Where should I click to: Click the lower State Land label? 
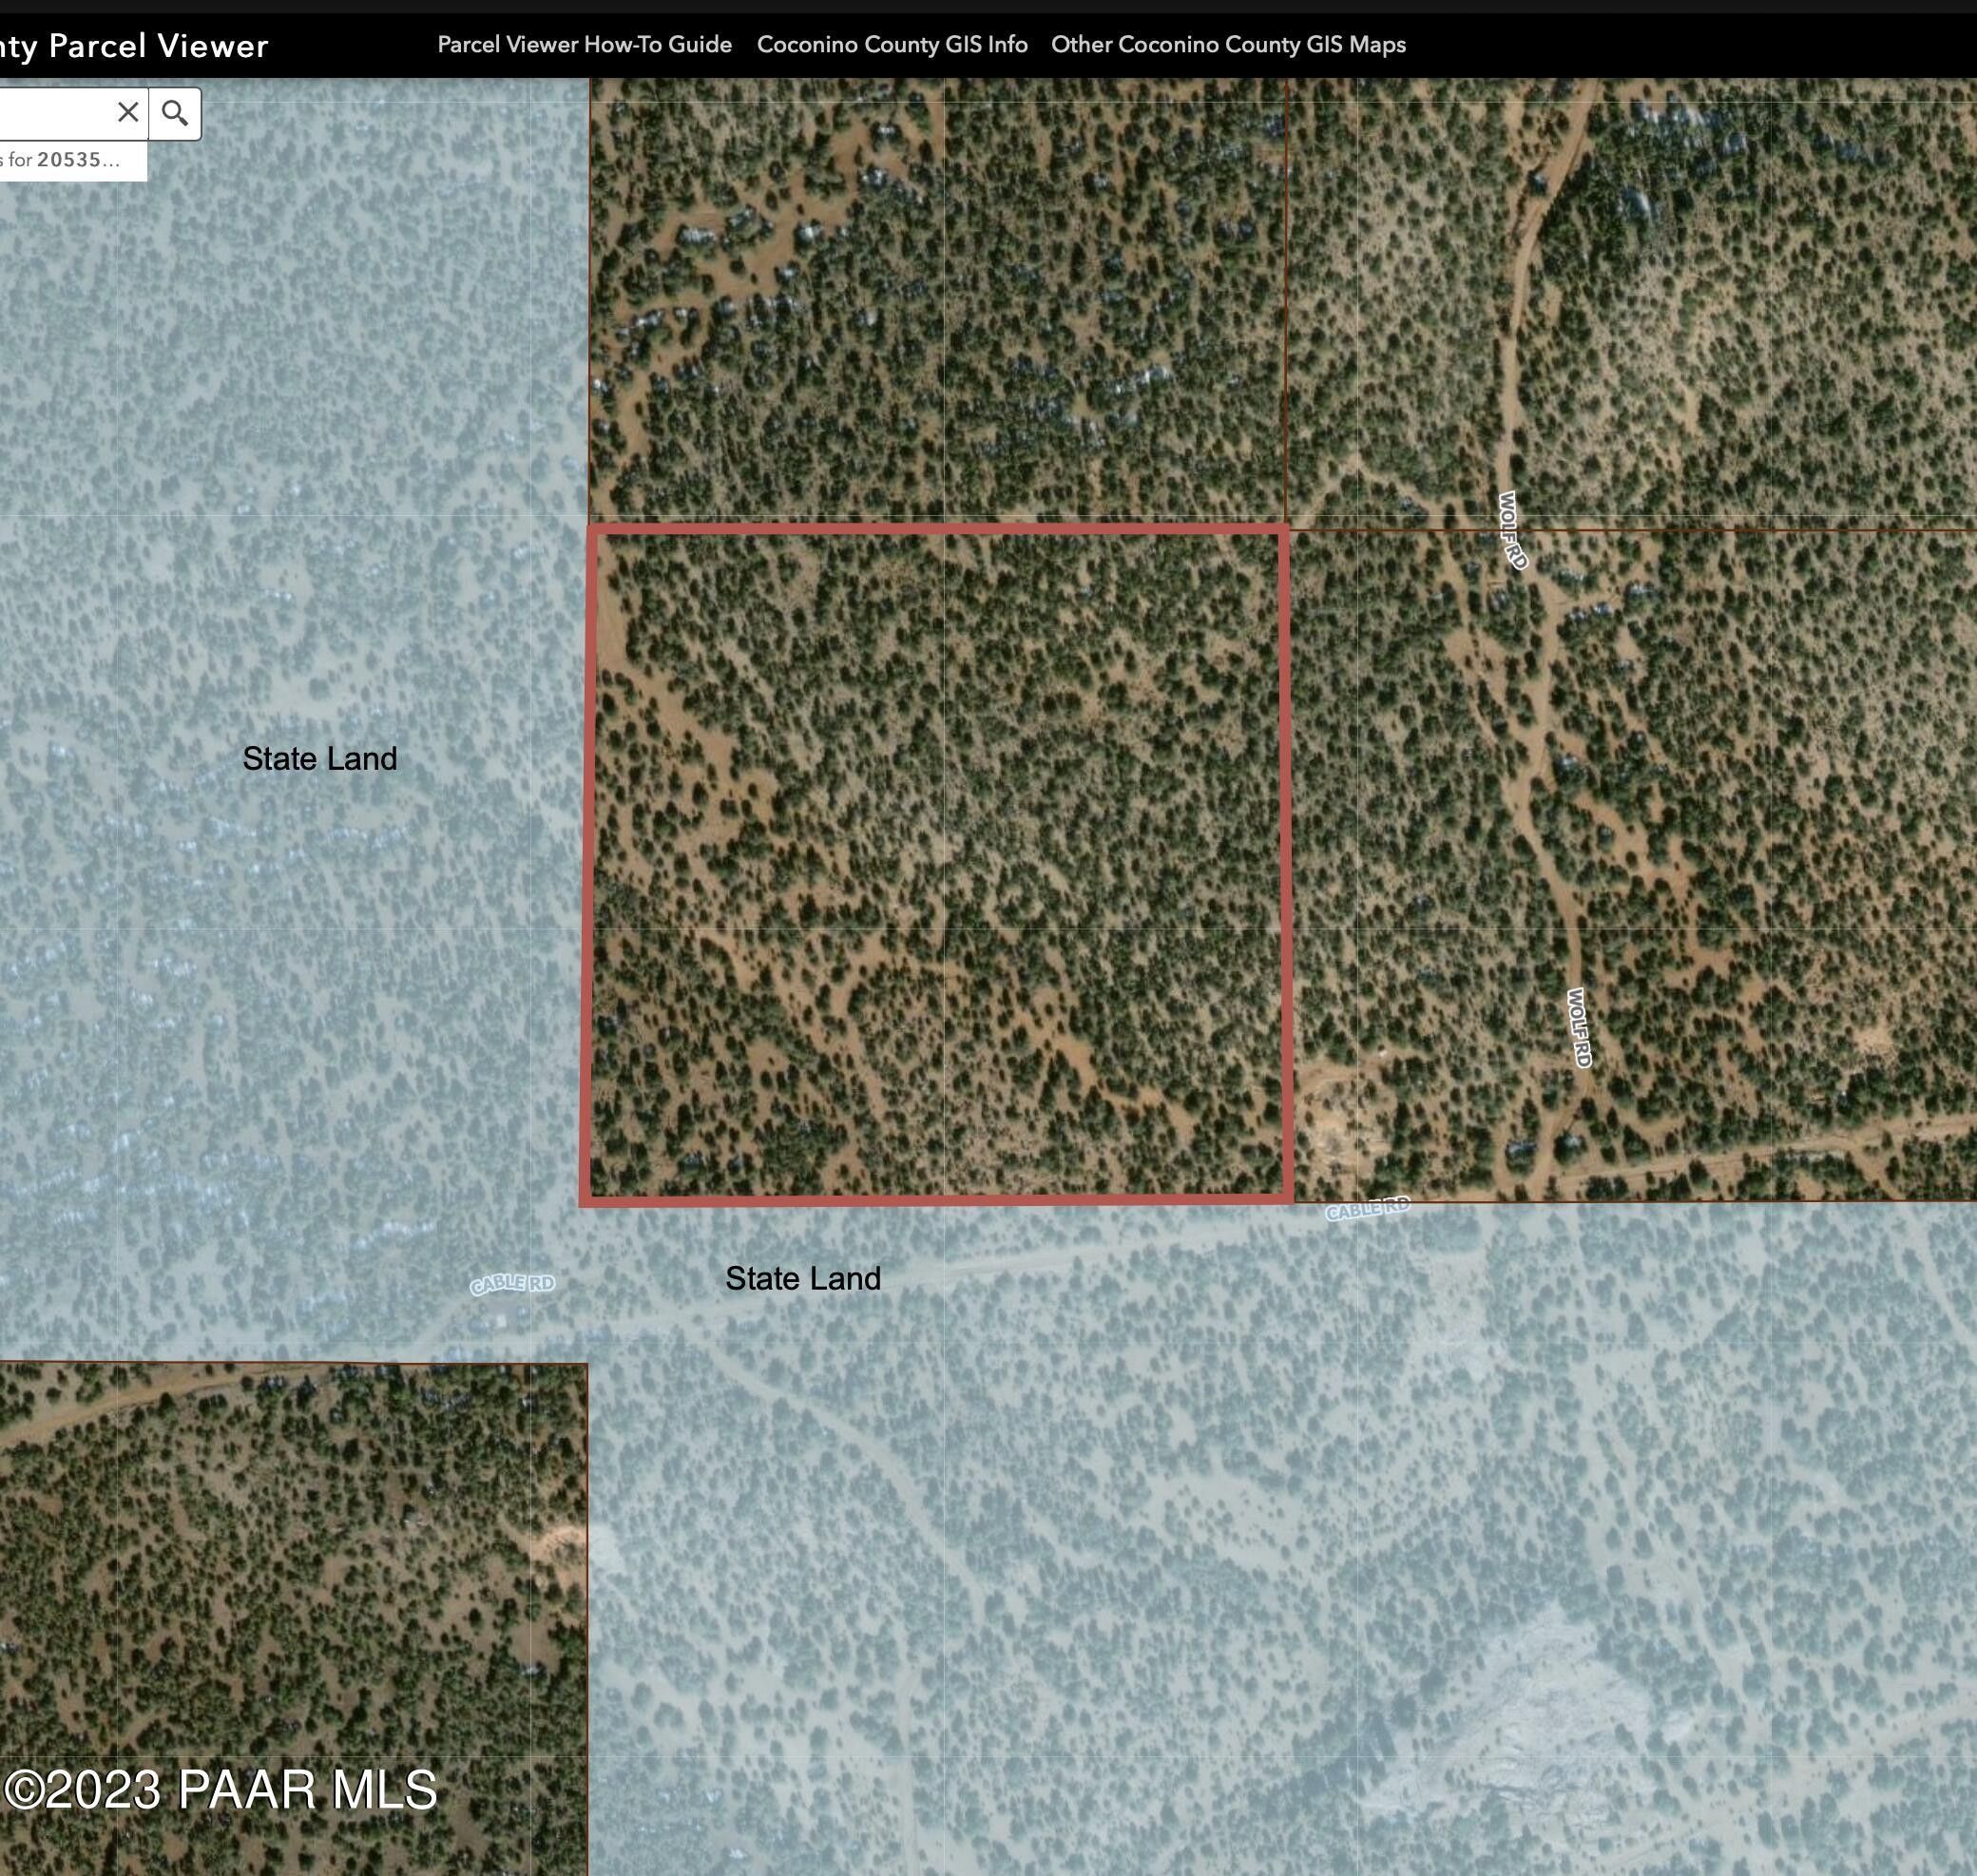802,1277
